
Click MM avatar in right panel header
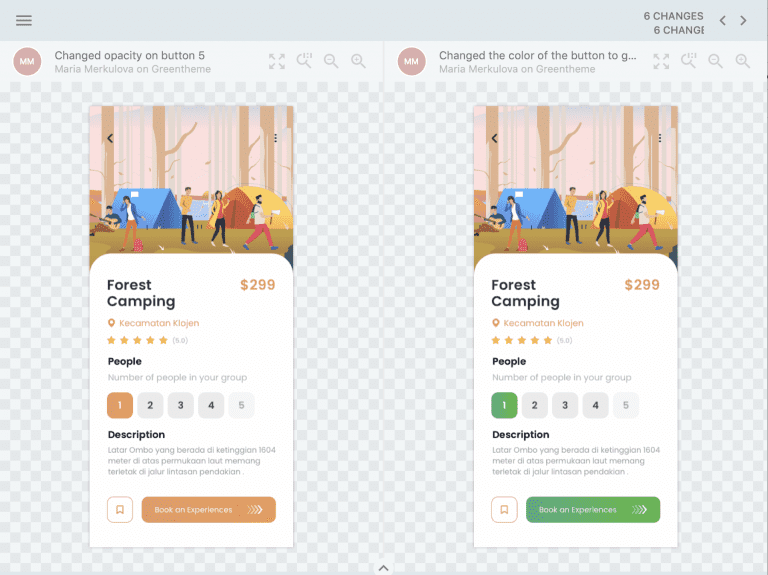pos(411,61)
